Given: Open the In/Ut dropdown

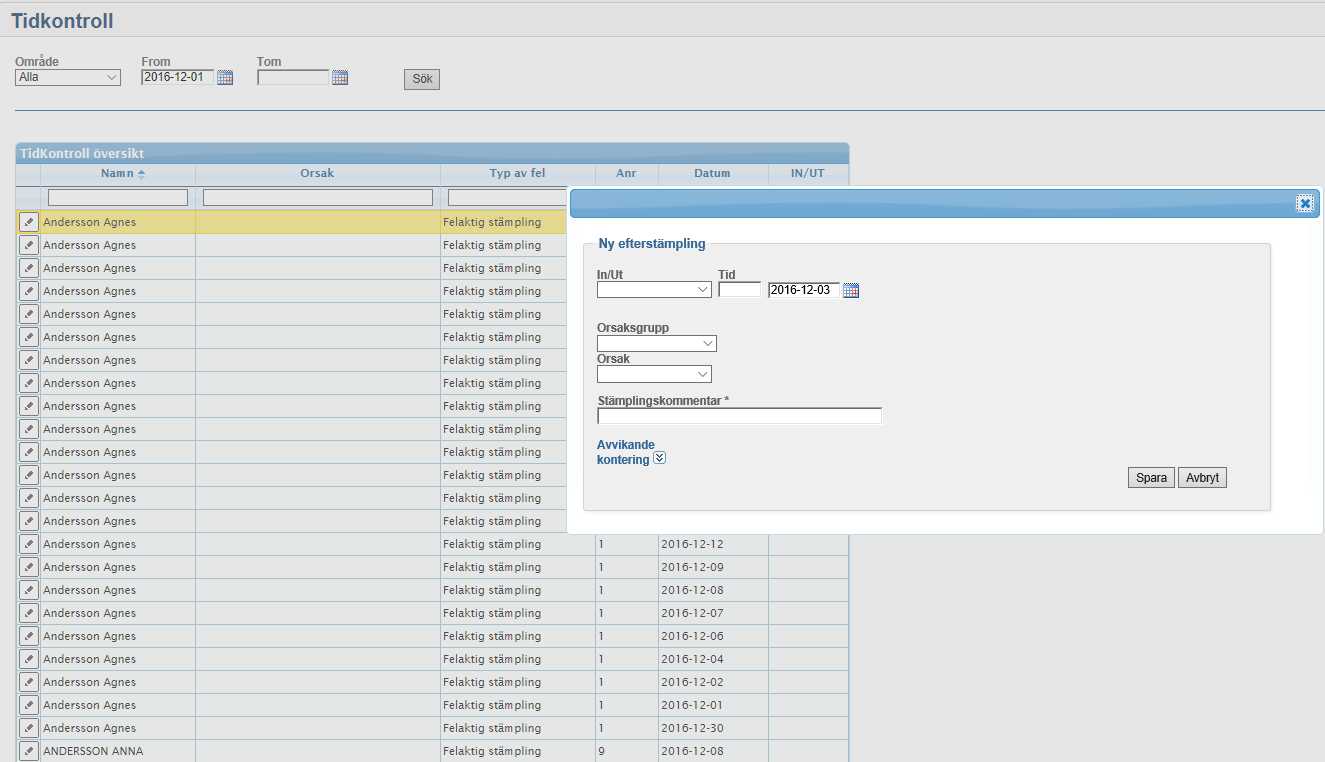Looking at the screenshot, I should point(654,290).
